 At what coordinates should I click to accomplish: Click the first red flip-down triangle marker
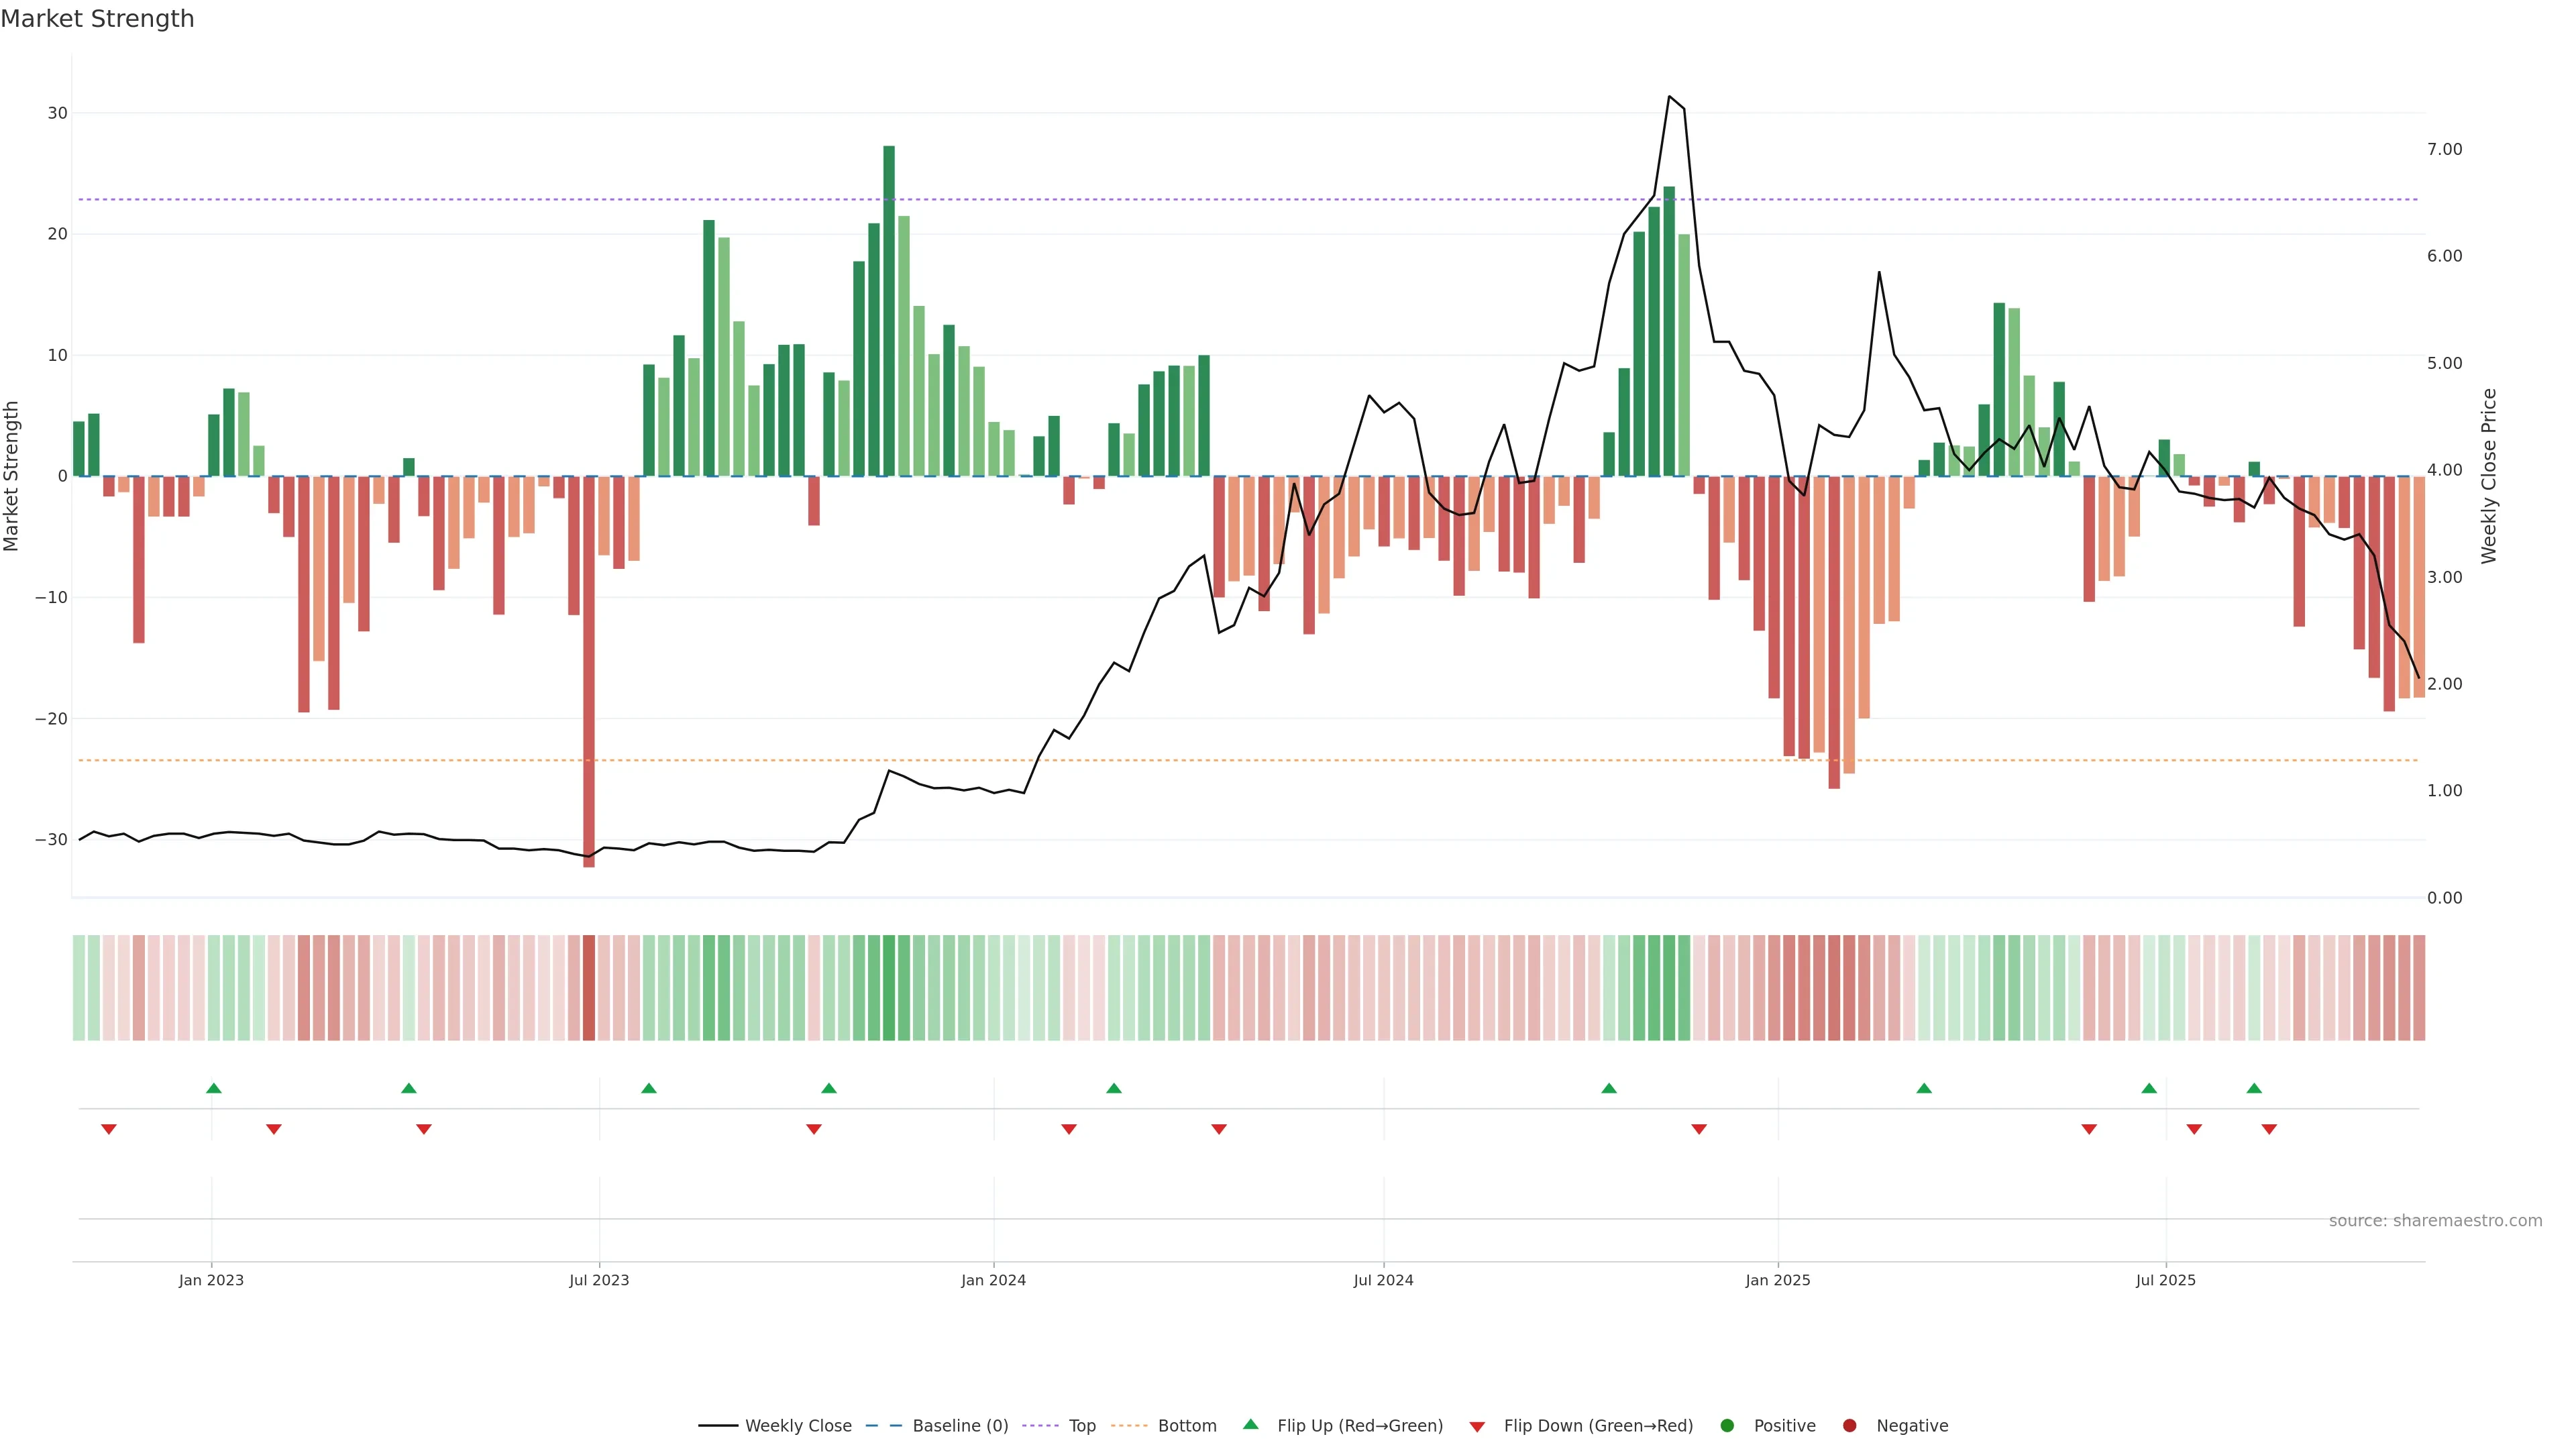pyautogui.click(x=109, y=1129)
